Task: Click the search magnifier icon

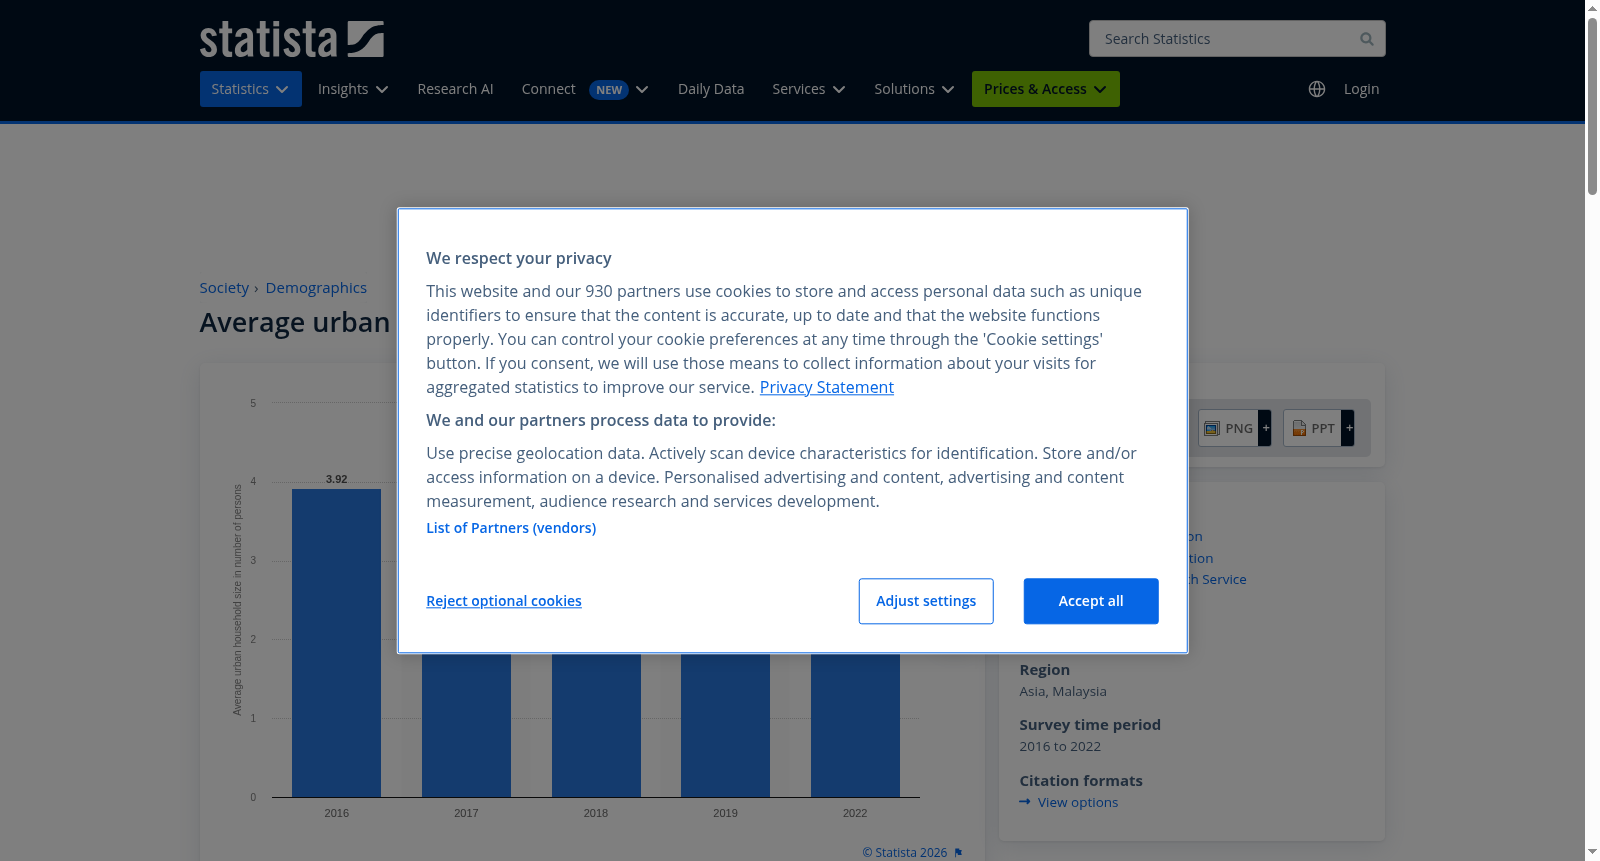Action: (x=1366, y=39)
